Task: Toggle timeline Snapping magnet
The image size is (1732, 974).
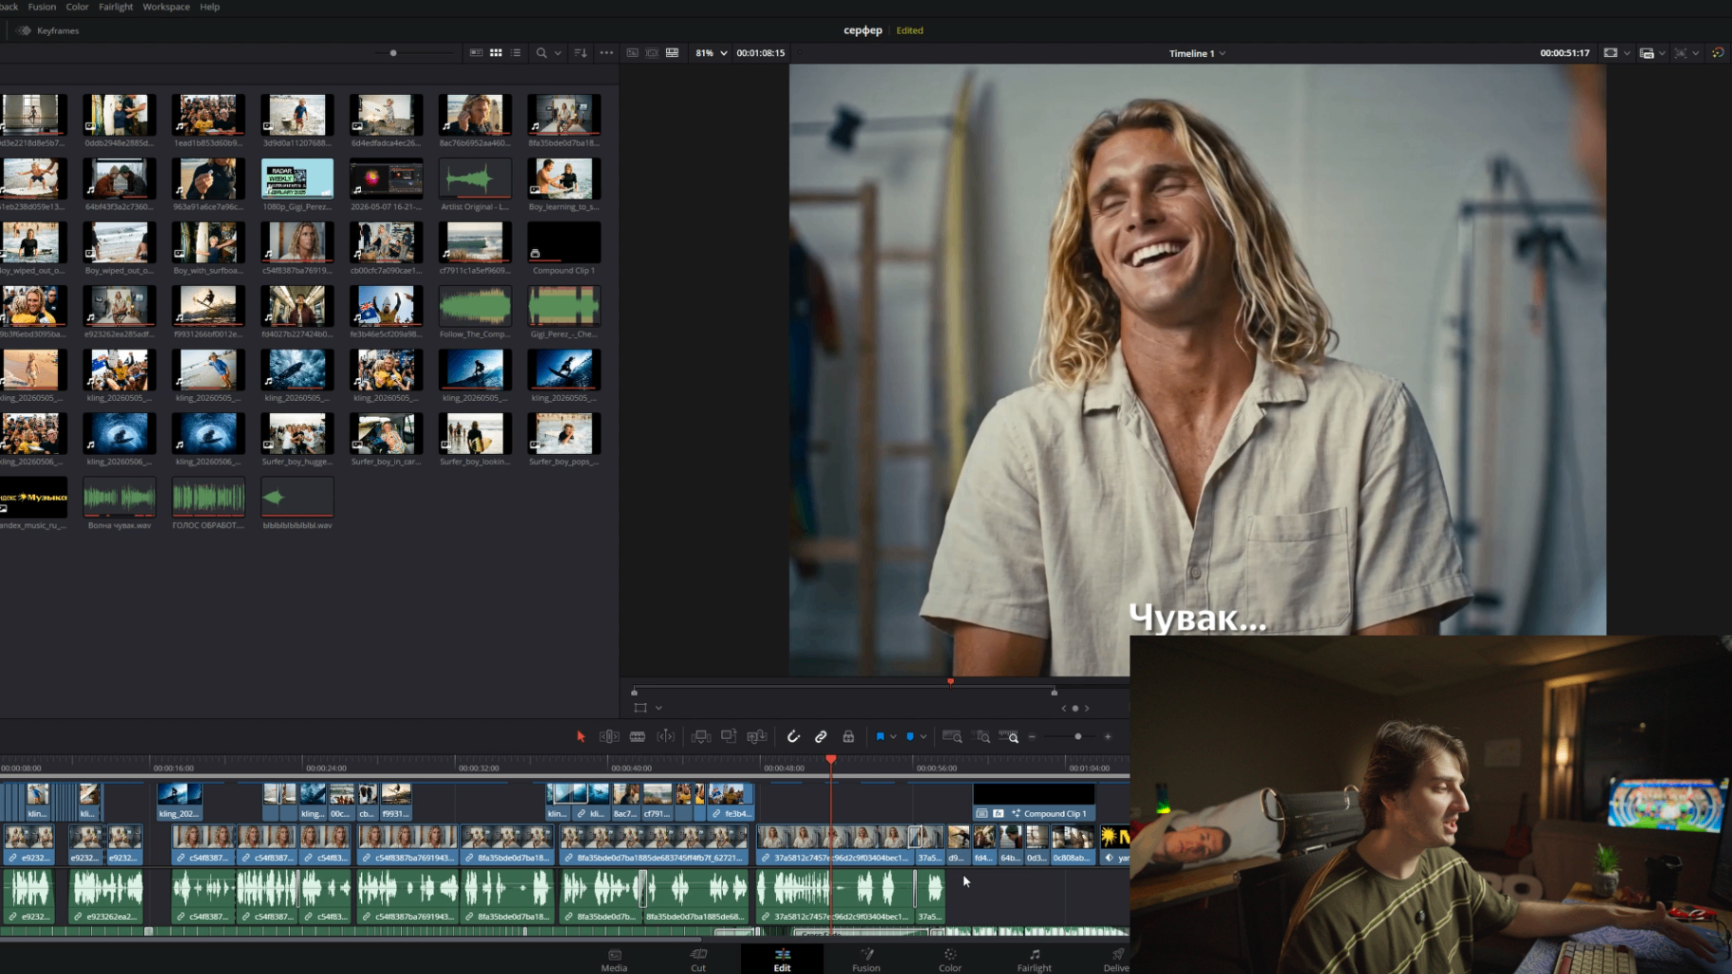Action: click(793, 737)
